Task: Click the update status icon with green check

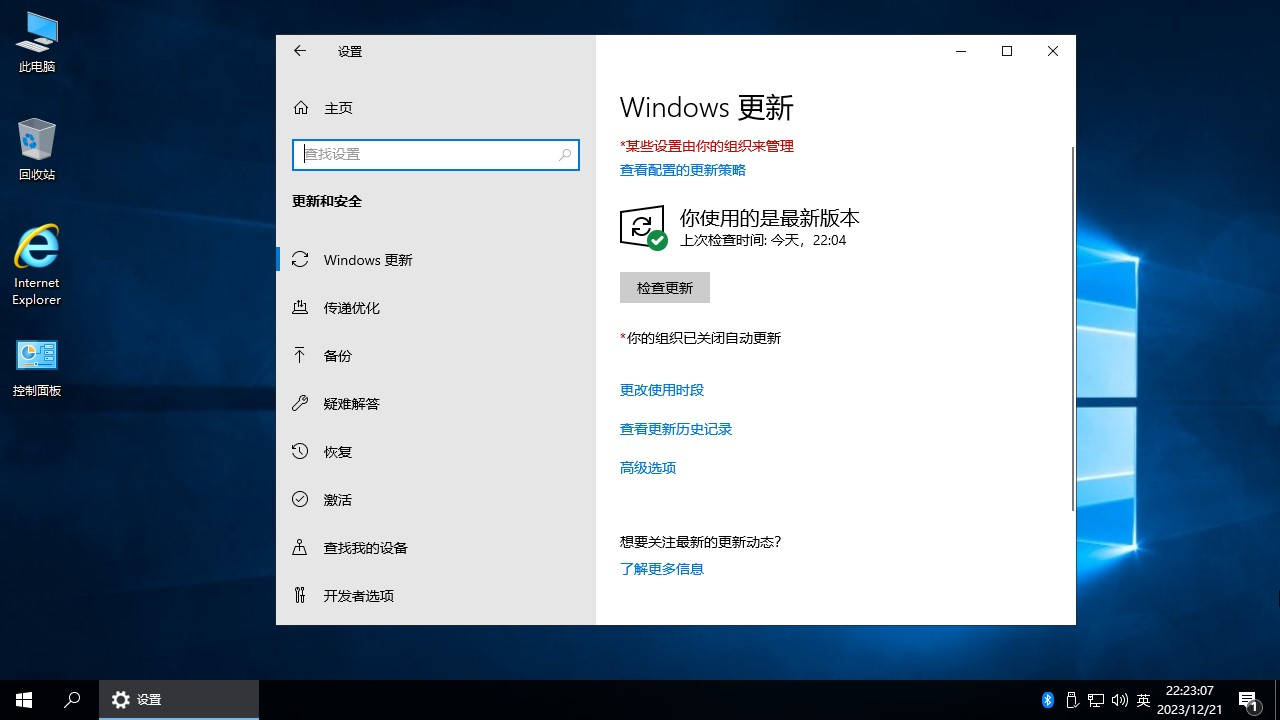Action: tap(643, 228)
